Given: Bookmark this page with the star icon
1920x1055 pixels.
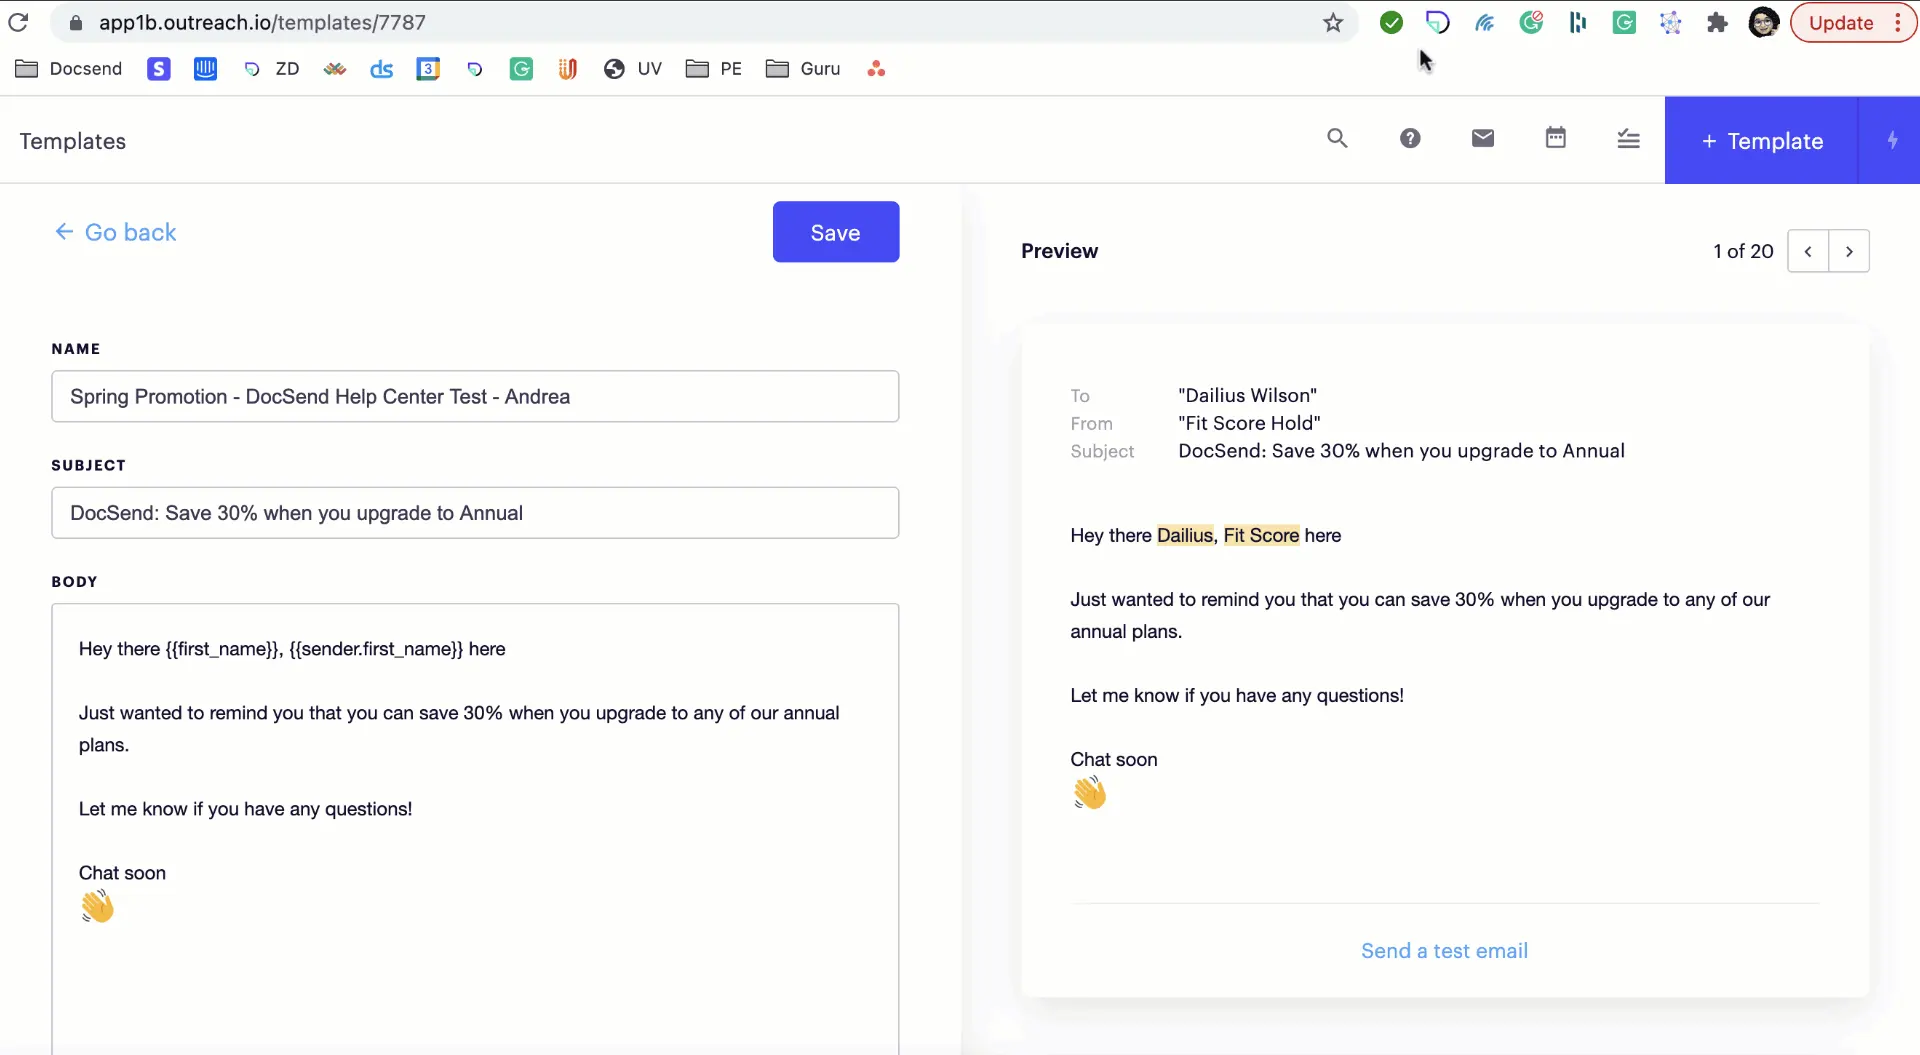Looking at the screenshot, I should click(1333, 22).
